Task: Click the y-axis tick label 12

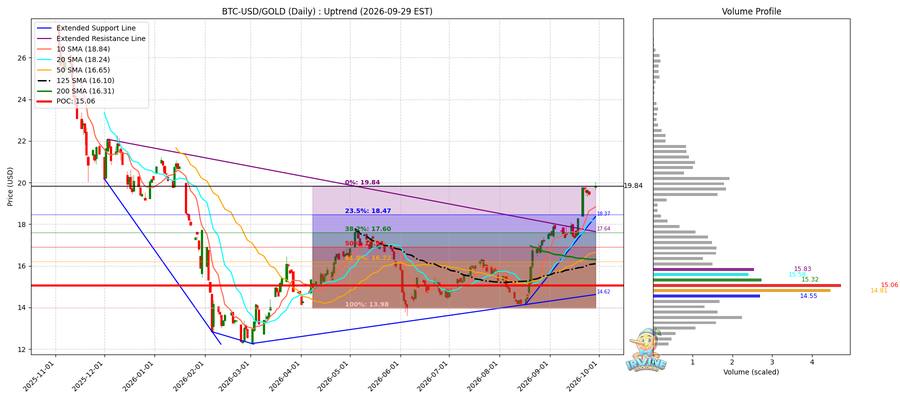Action: click(x=21, y=349)
